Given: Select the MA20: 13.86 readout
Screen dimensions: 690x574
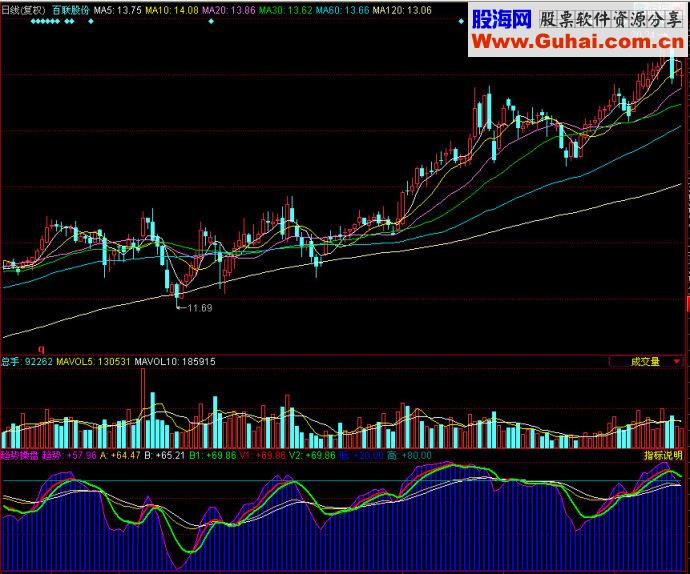Looking at the screenshot, I should (x=229, y=10).
